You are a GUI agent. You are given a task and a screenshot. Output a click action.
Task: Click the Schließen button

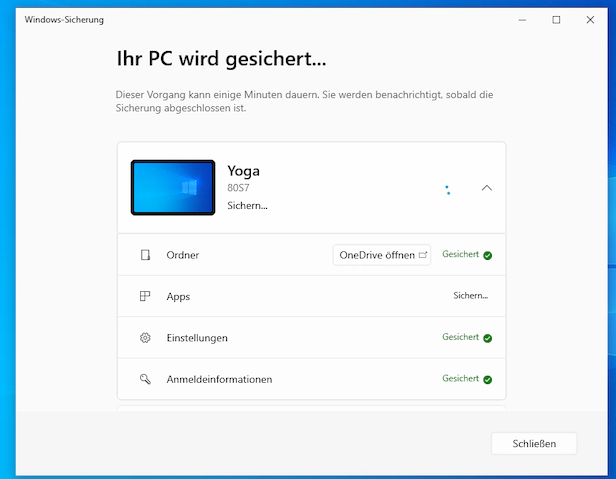(534, 444)
